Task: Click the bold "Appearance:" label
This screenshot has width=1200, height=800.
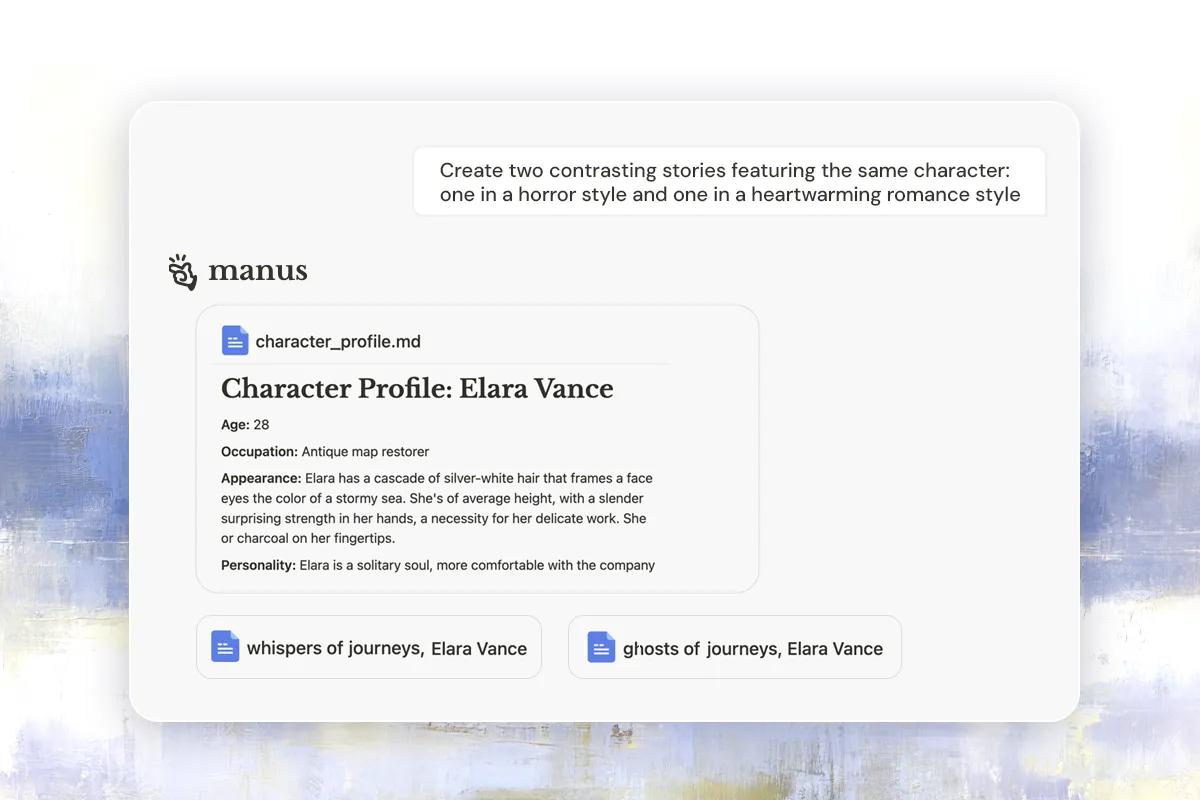Action: 261,478
